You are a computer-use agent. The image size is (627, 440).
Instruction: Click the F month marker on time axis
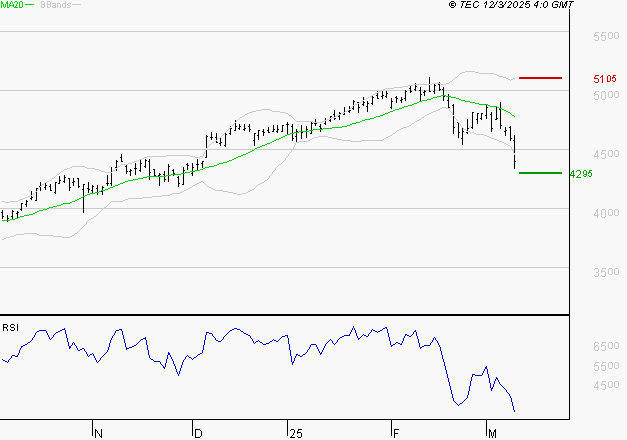(x=396, y=434)
